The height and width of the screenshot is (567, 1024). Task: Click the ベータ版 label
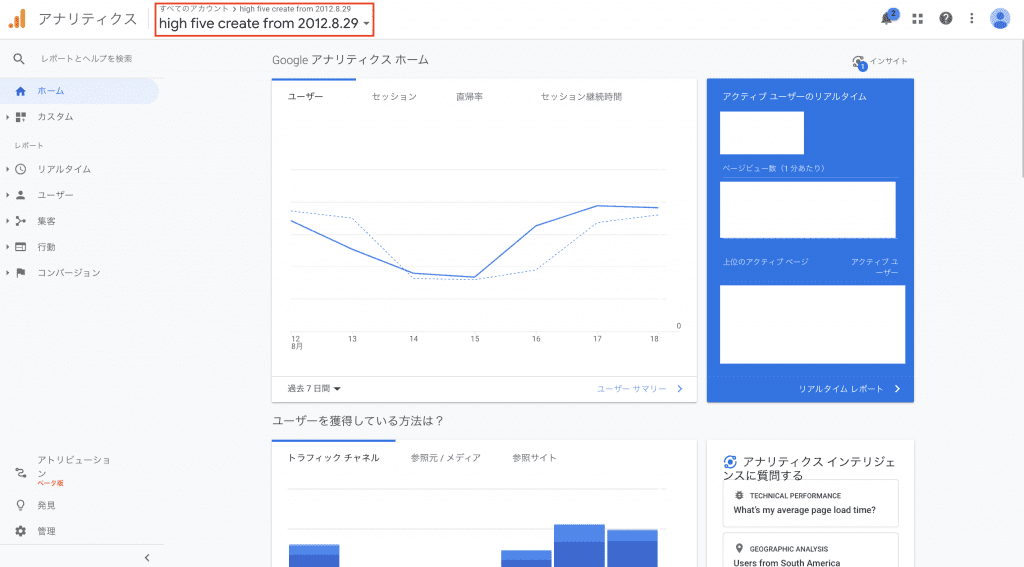pyautogui.click(x=50, y=483)
